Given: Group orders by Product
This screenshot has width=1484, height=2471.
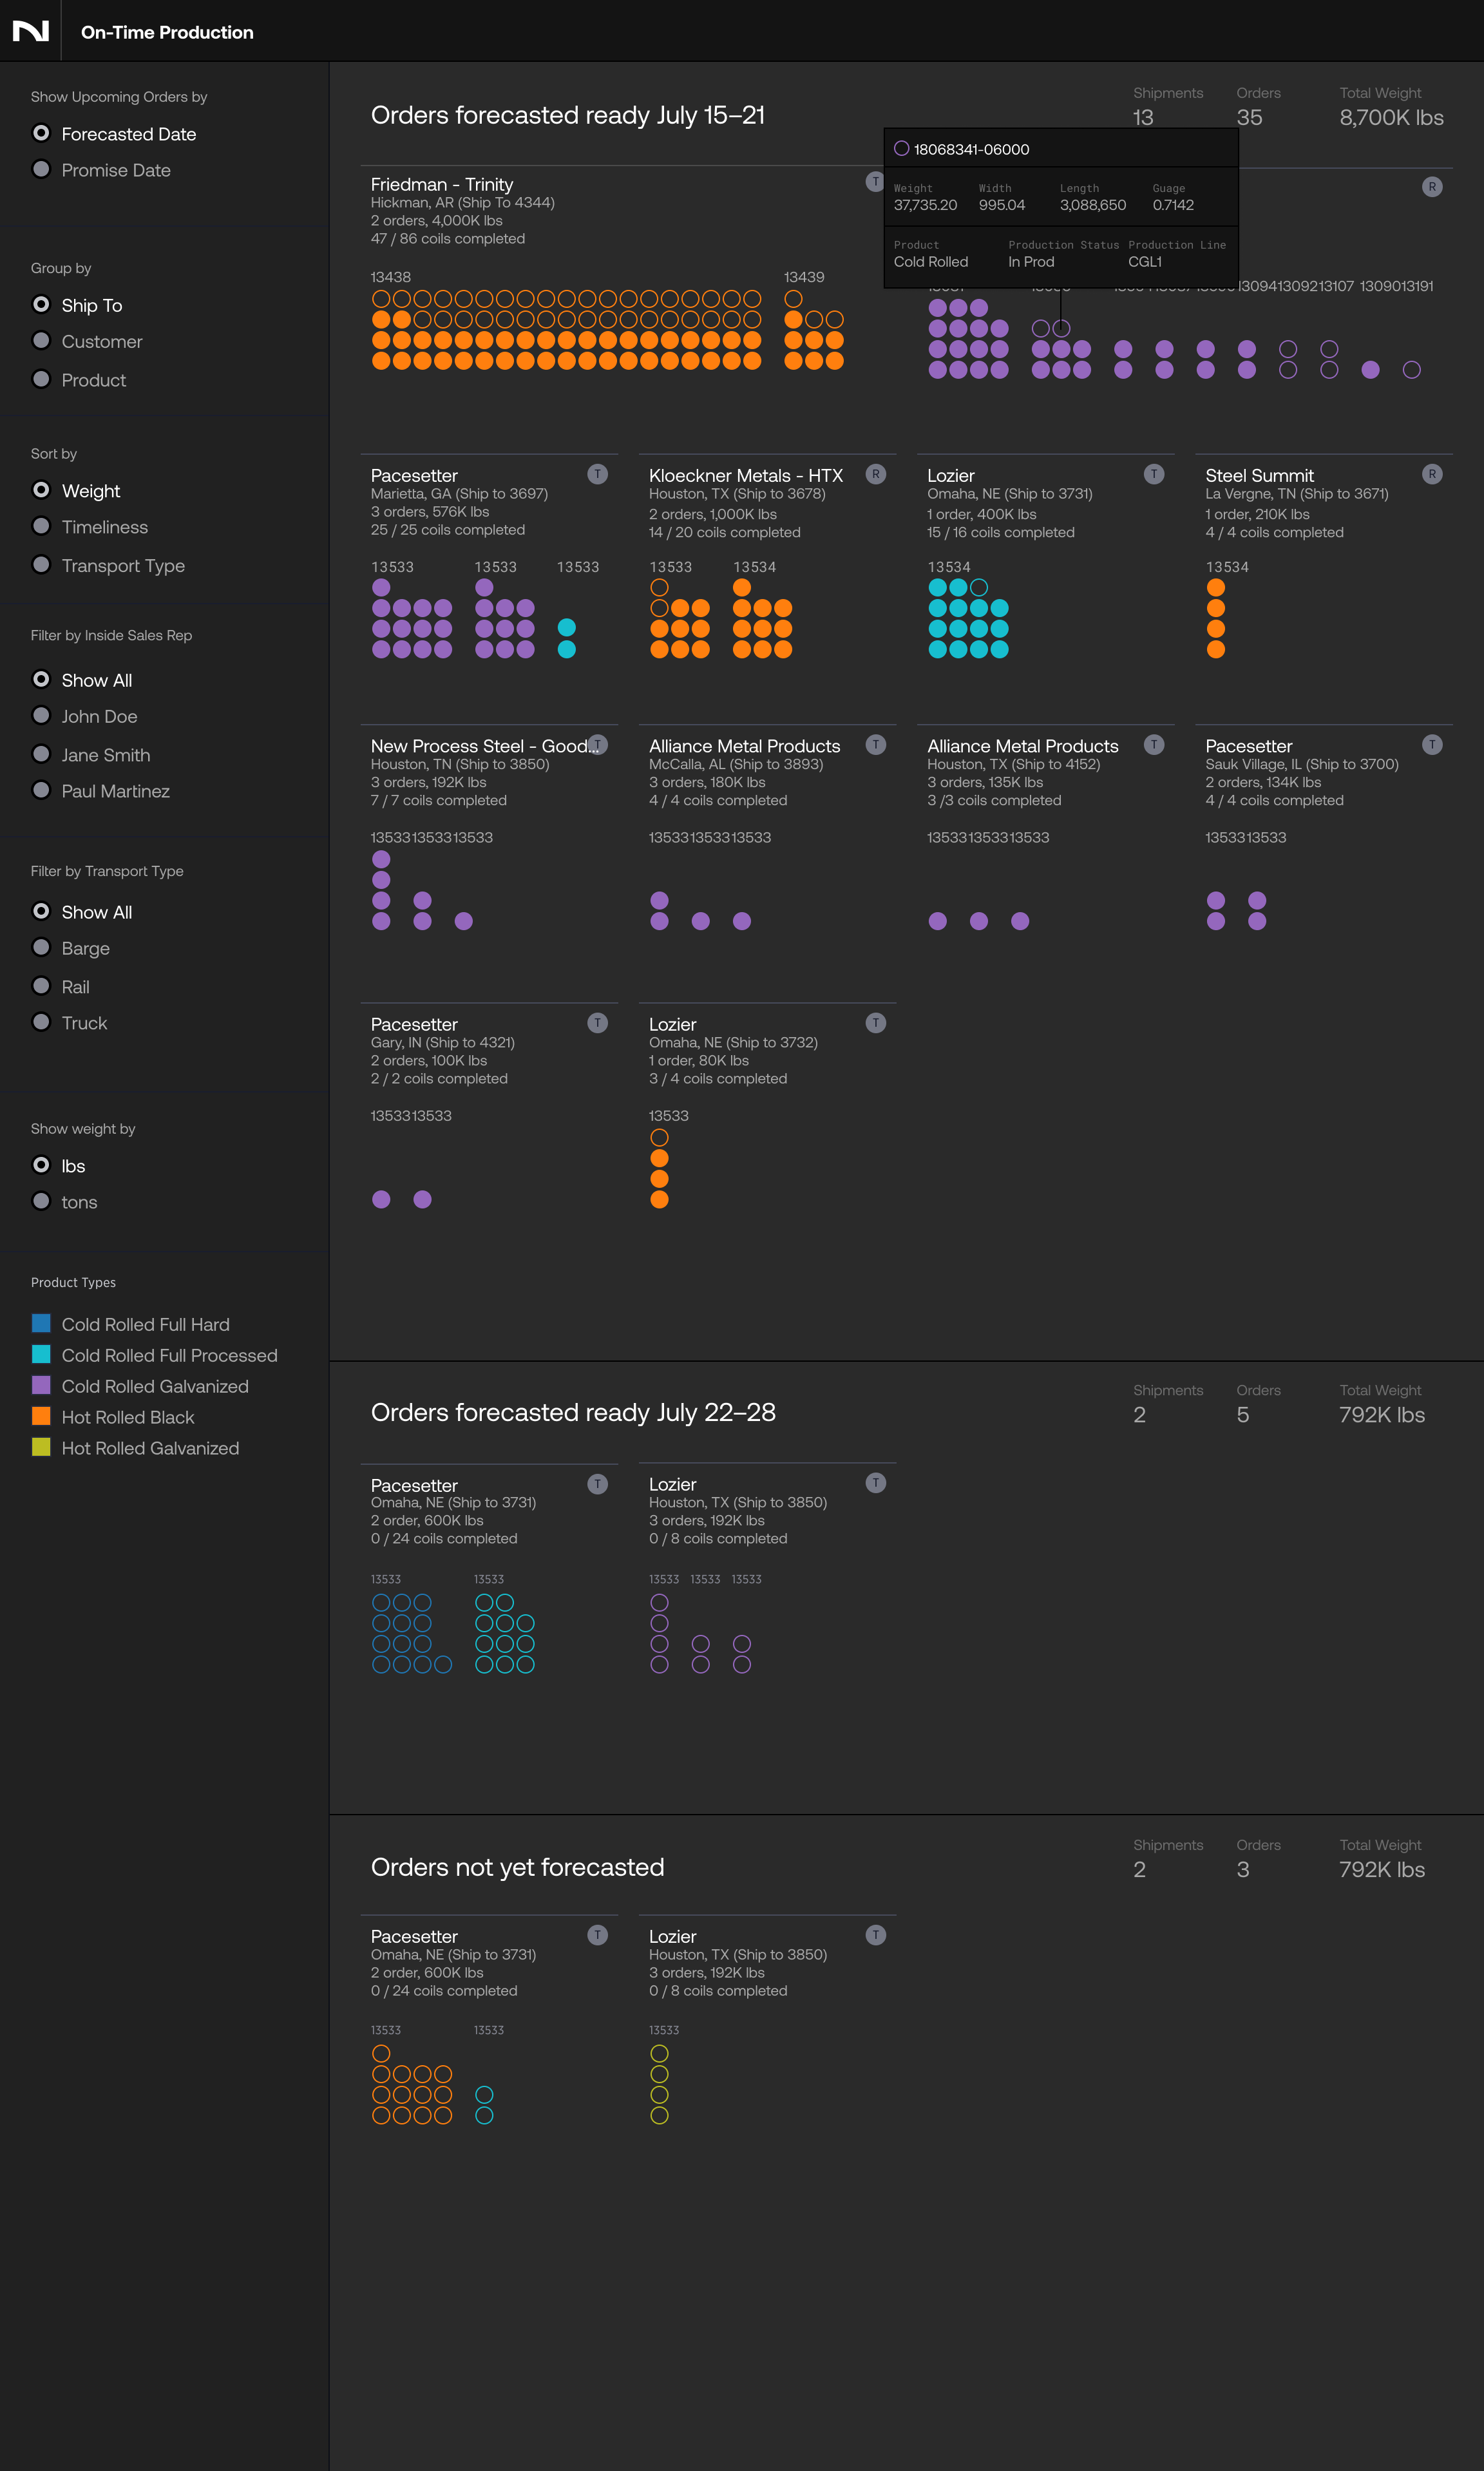Looking at the screenshot, I should (x=41, y=379).
